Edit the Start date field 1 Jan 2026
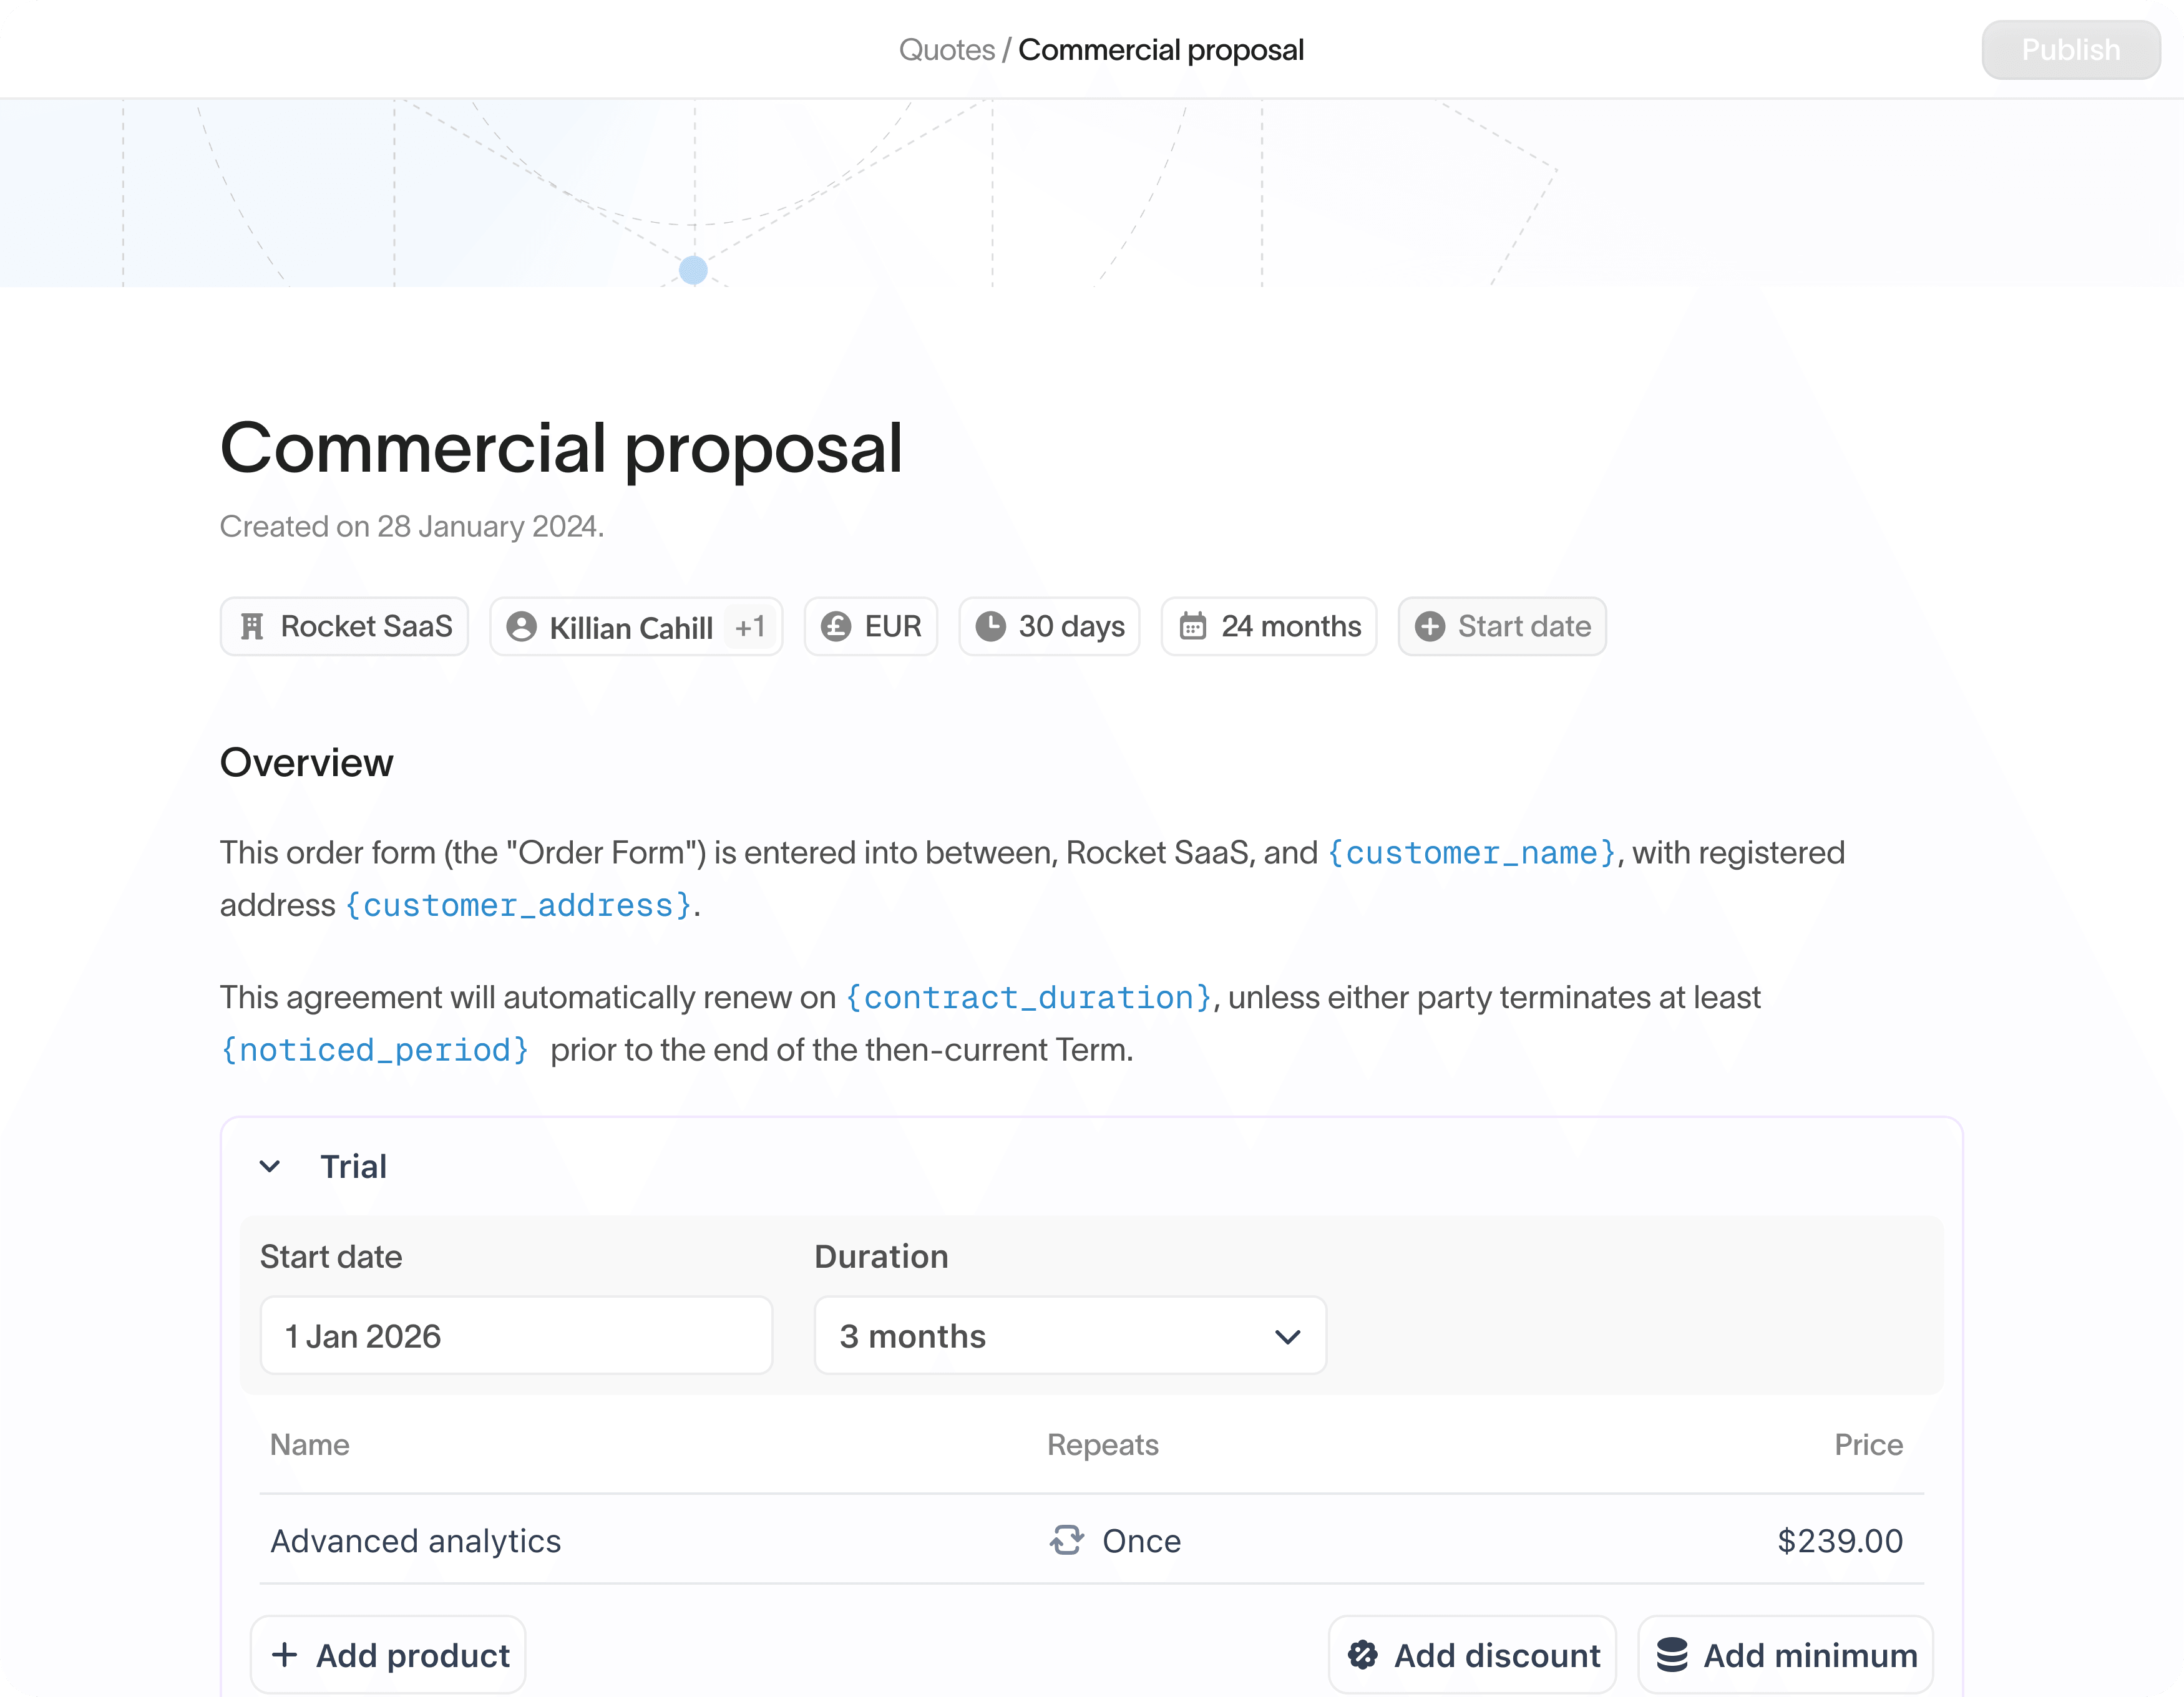Image resolution: width=2184 pixels, height=1697 pixels. (516, 1336)
